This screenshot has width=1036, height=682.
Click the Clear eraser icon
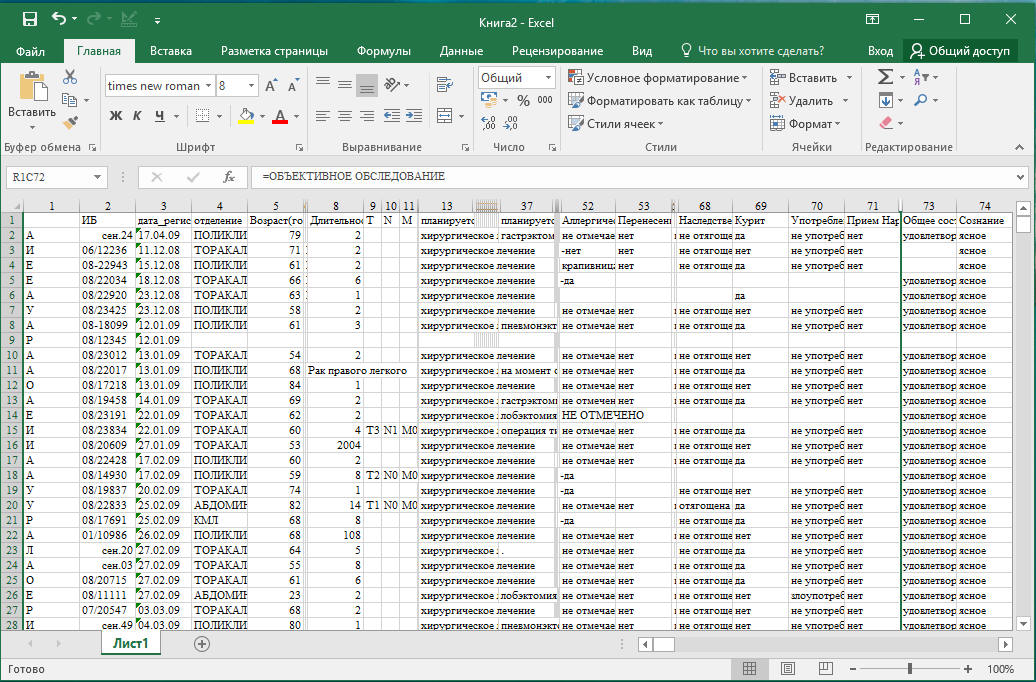tap(885, 123)
